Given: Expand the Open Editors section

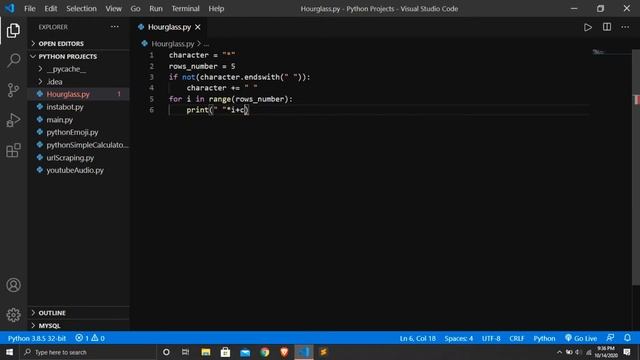Looking at the screenshot, I should coord(79,43).
